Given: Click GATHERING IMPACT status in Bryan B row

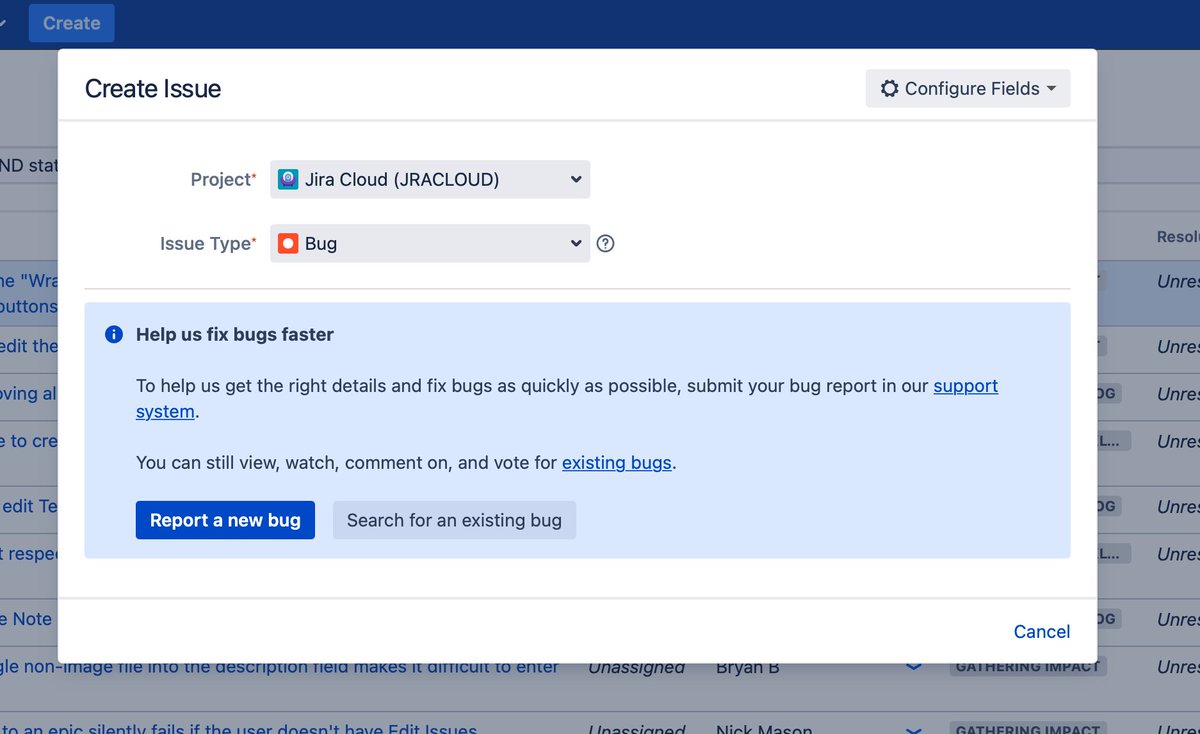Looking at the screenshot, I should click(1027, 667).
